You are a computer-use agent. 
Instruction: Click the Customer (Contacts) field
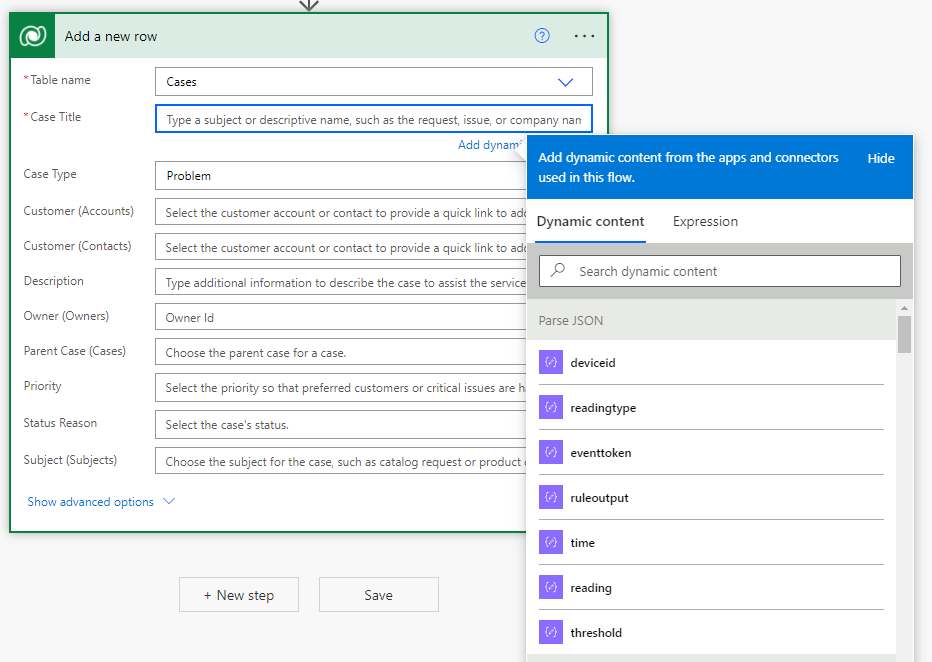coord(341,247)
